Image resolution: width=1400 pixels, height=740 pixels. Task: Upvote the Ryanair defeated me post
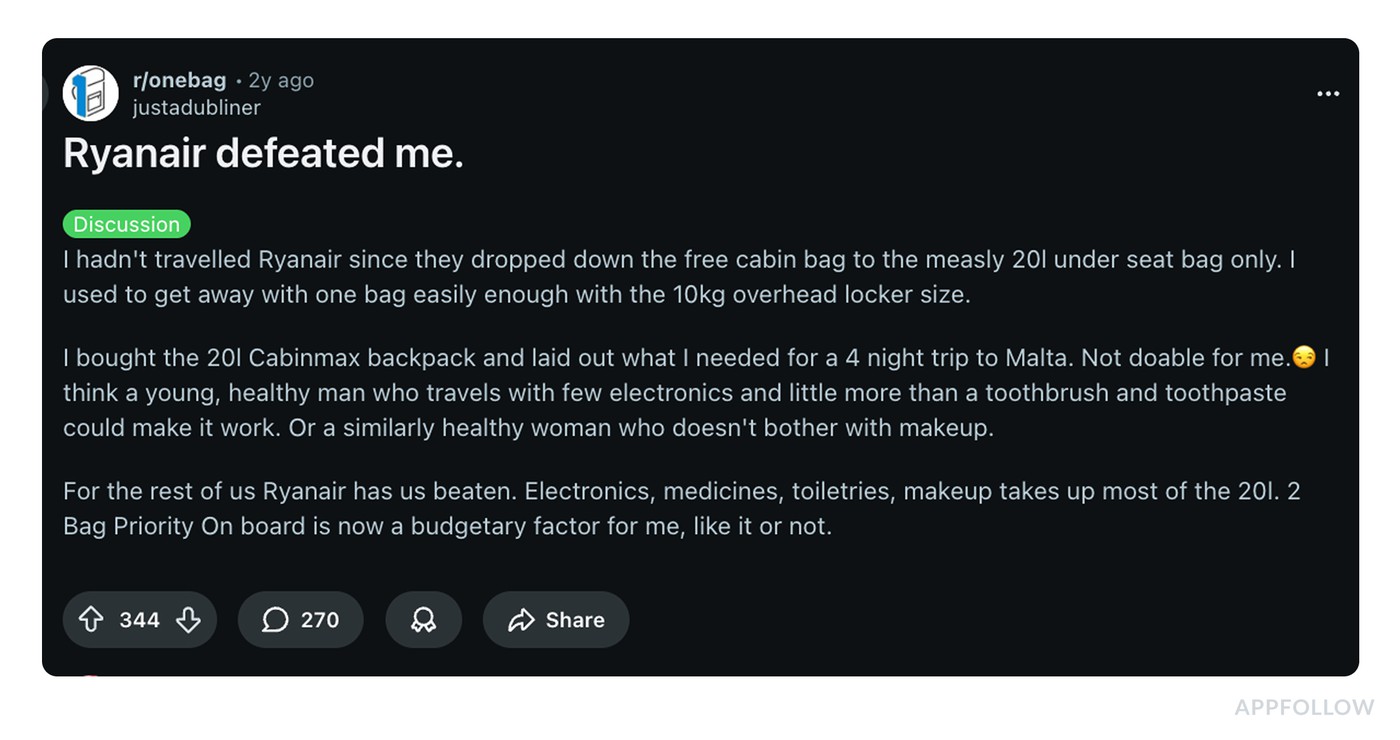click(91, 620)
